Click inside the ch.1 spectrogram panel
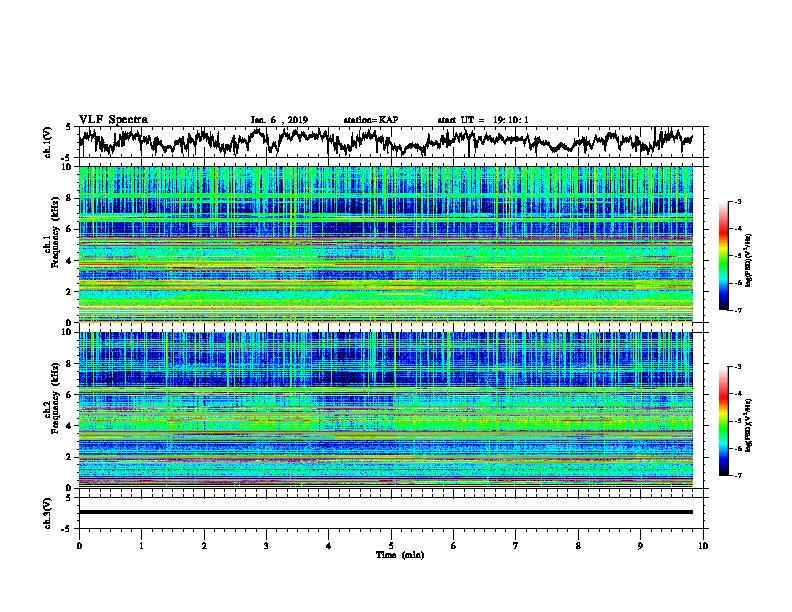This screenshot has width=792, height=612. coord(386,244)
